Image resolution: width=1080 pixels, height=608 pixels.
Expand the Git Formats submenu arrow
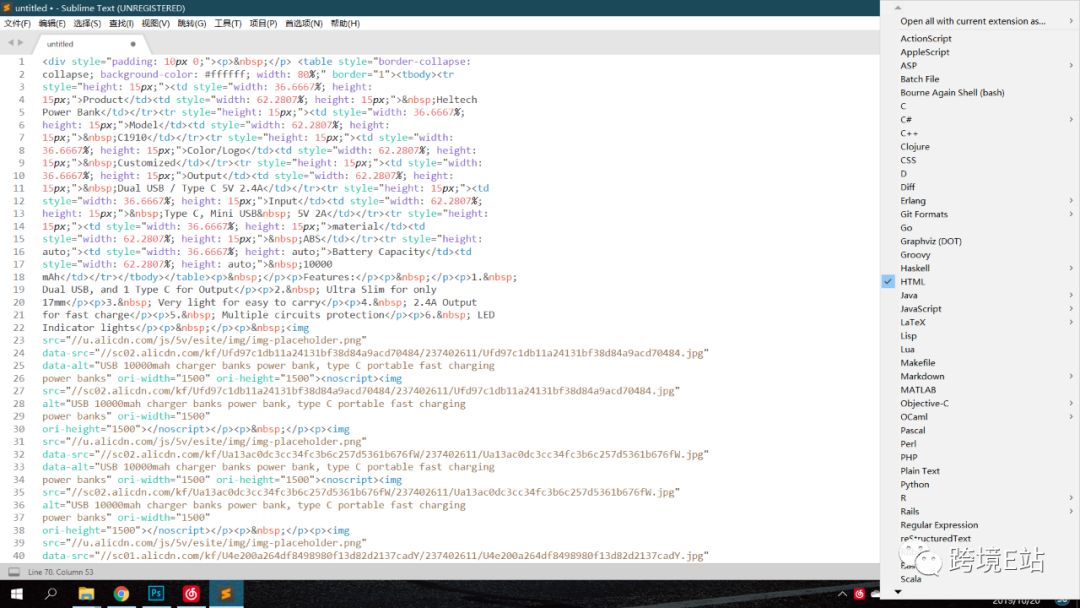pyautogui.click(x=1071, y=214)
